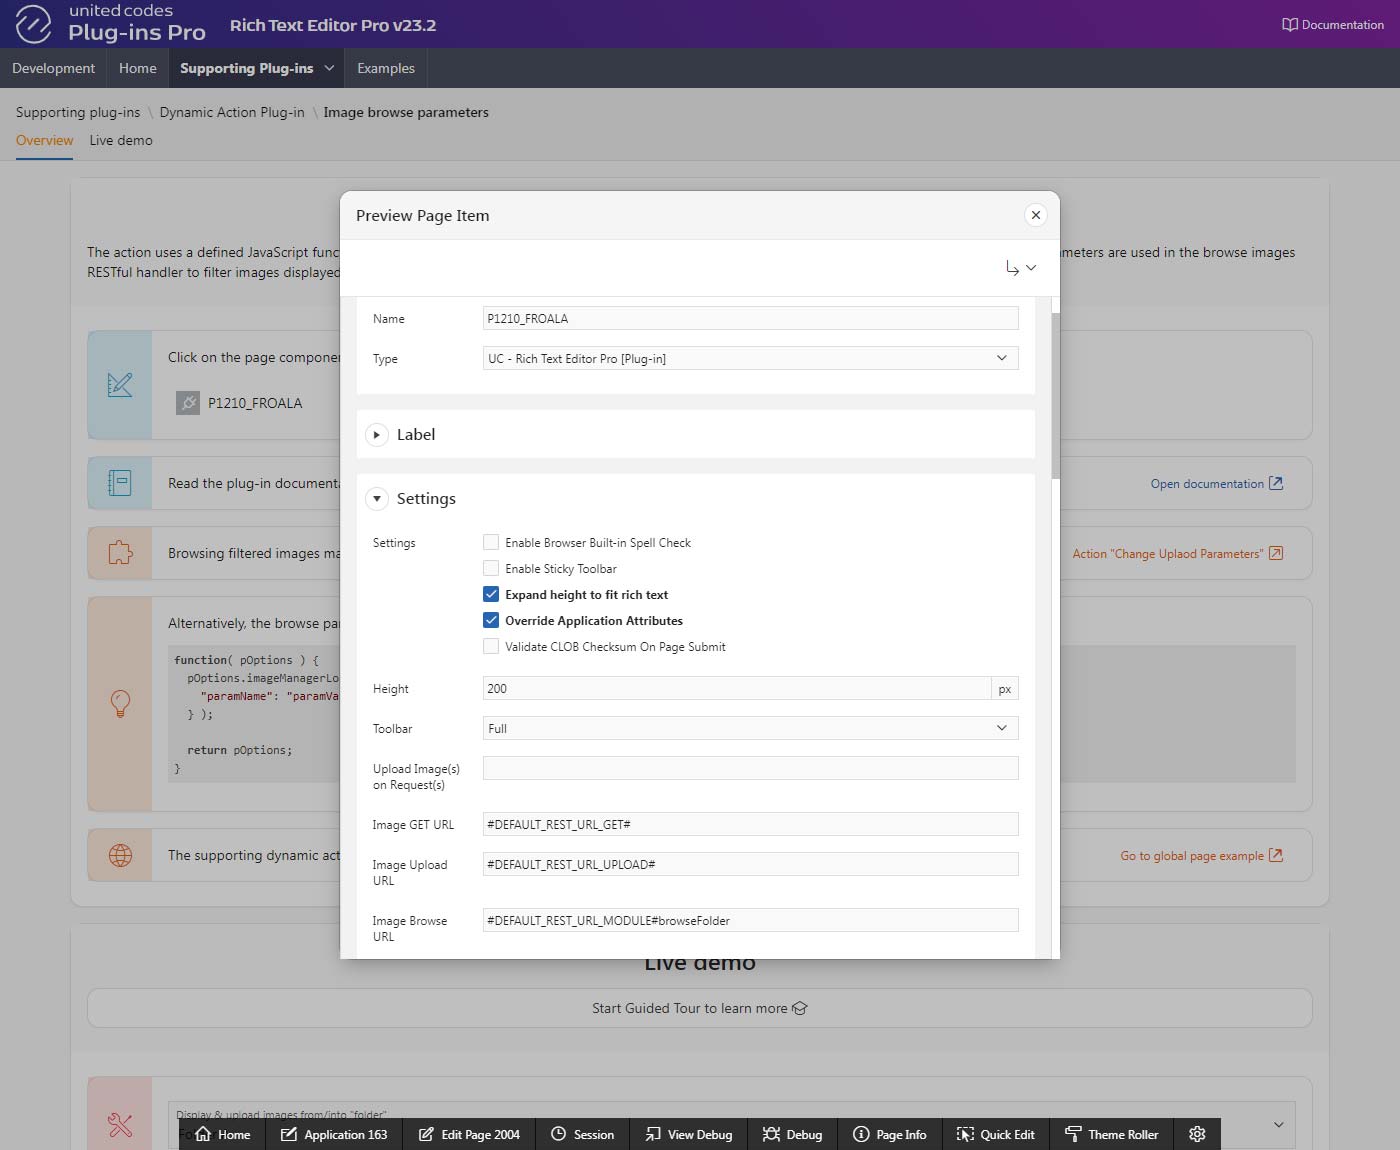Enable Sticky Toolbar checkbox
The height and width of the screenshot is (1150, 1400).
(491, 568)
